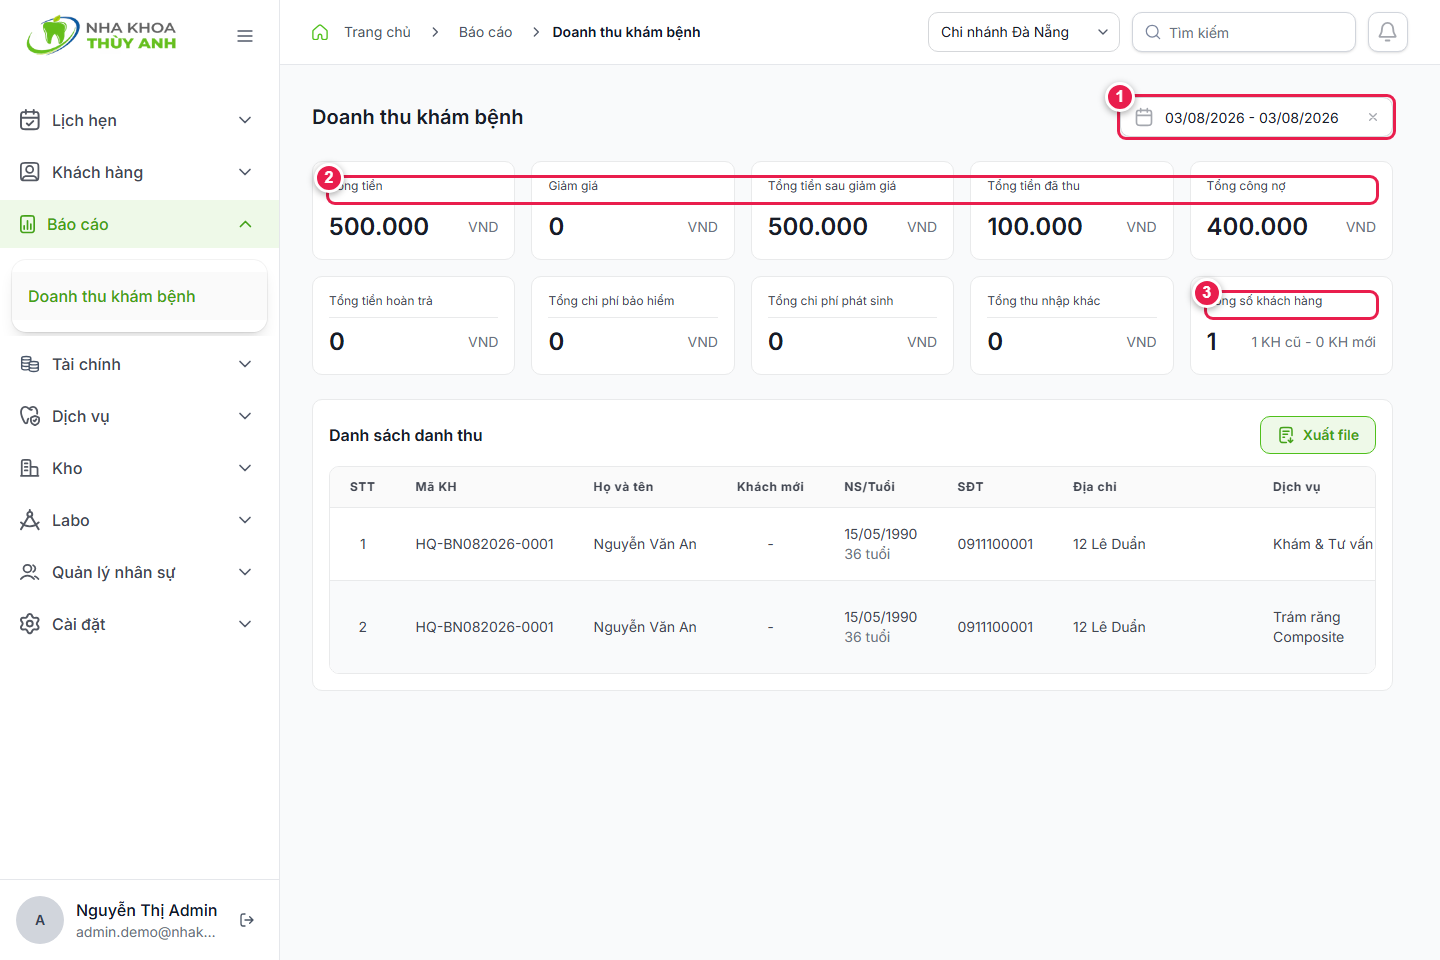This screenshot has width=1440, height=960.
Task: Expand the Khách hàng menu chevron
Action: point(245,172)
